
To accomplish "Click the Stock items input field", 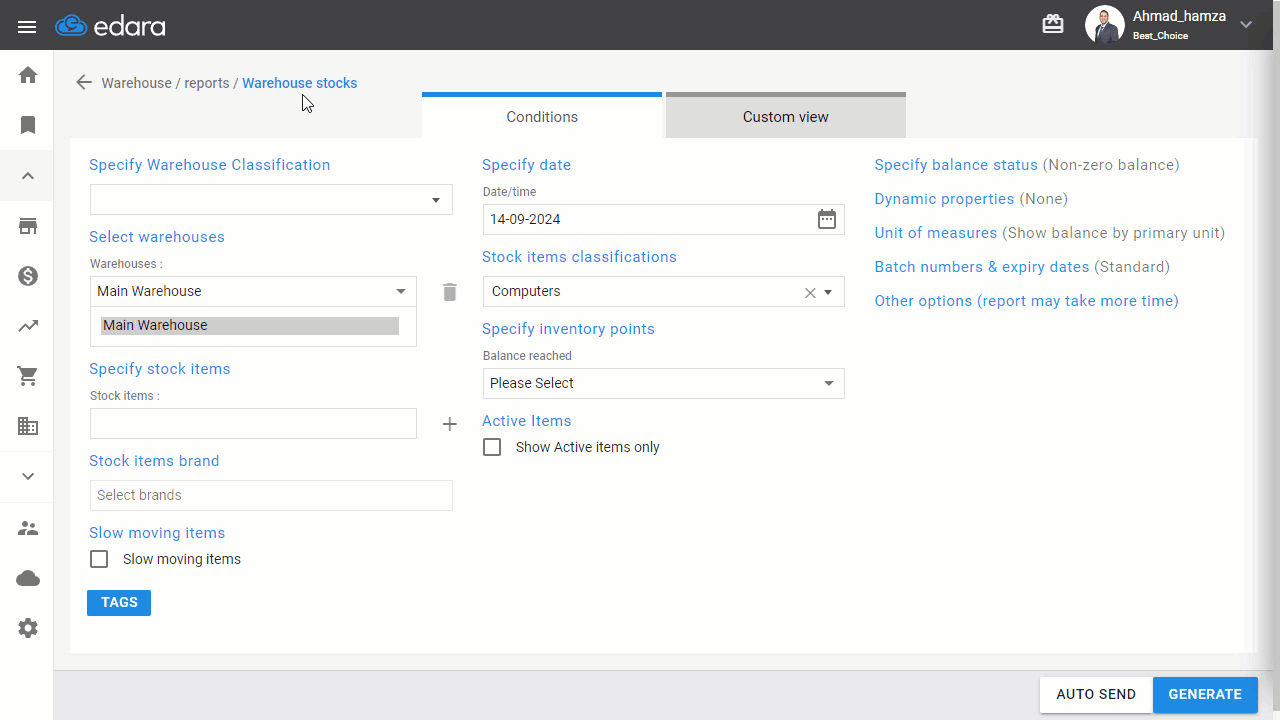I will (253, 423).
